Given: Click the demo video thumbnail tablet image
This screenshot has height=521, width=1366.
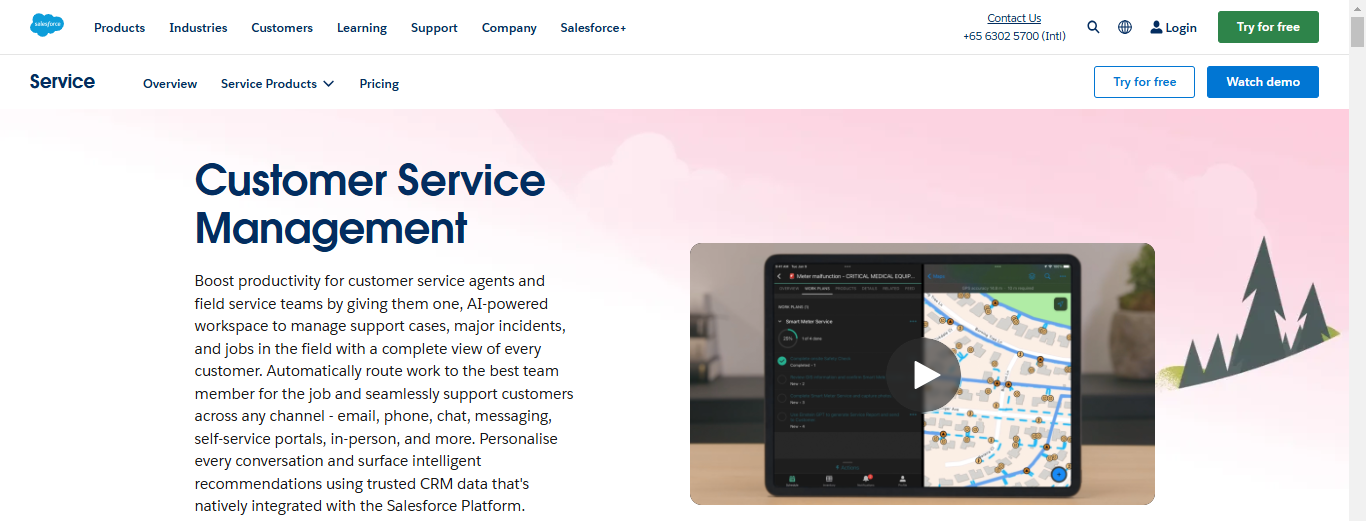Looking at the screenshot, I should click(922, 374).
